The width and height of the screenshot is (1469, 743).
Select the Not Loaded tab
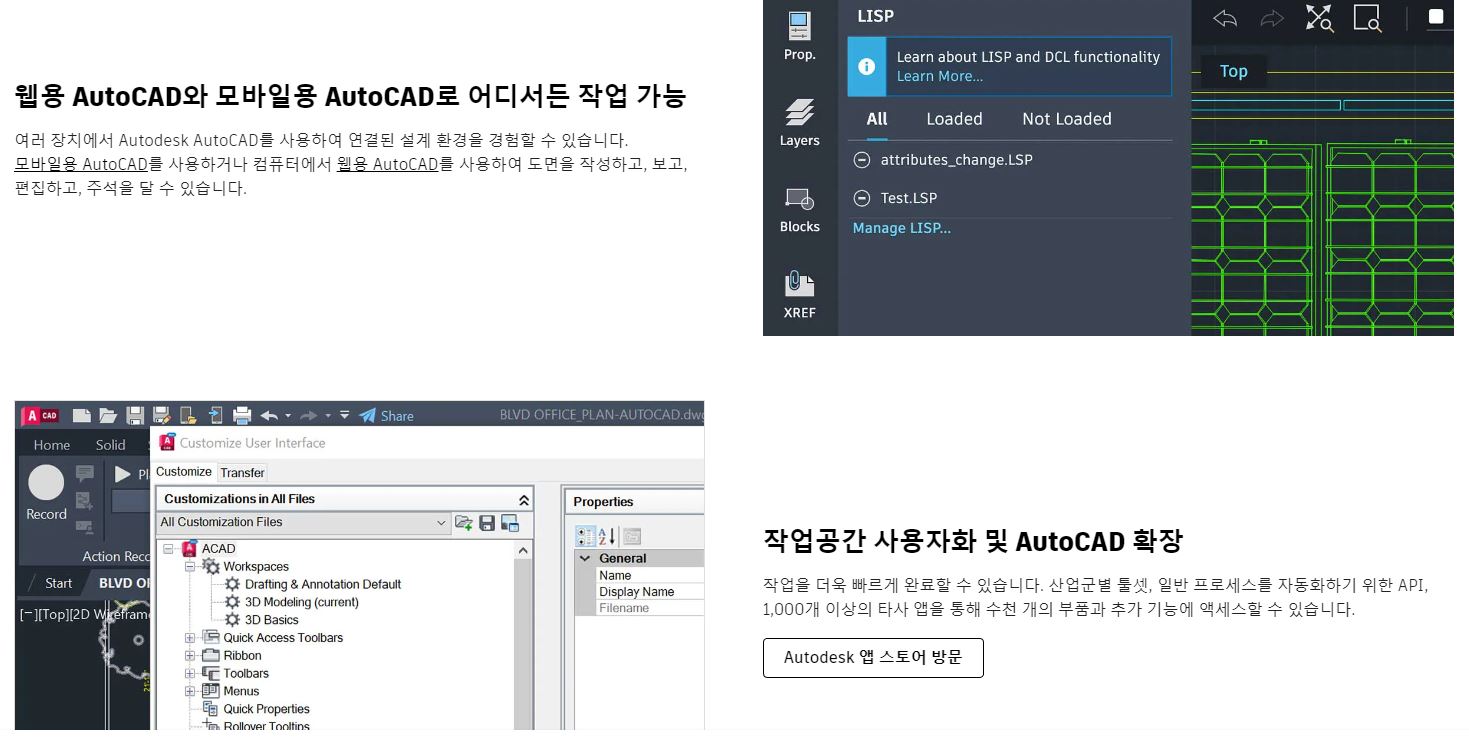(1067, 119)
